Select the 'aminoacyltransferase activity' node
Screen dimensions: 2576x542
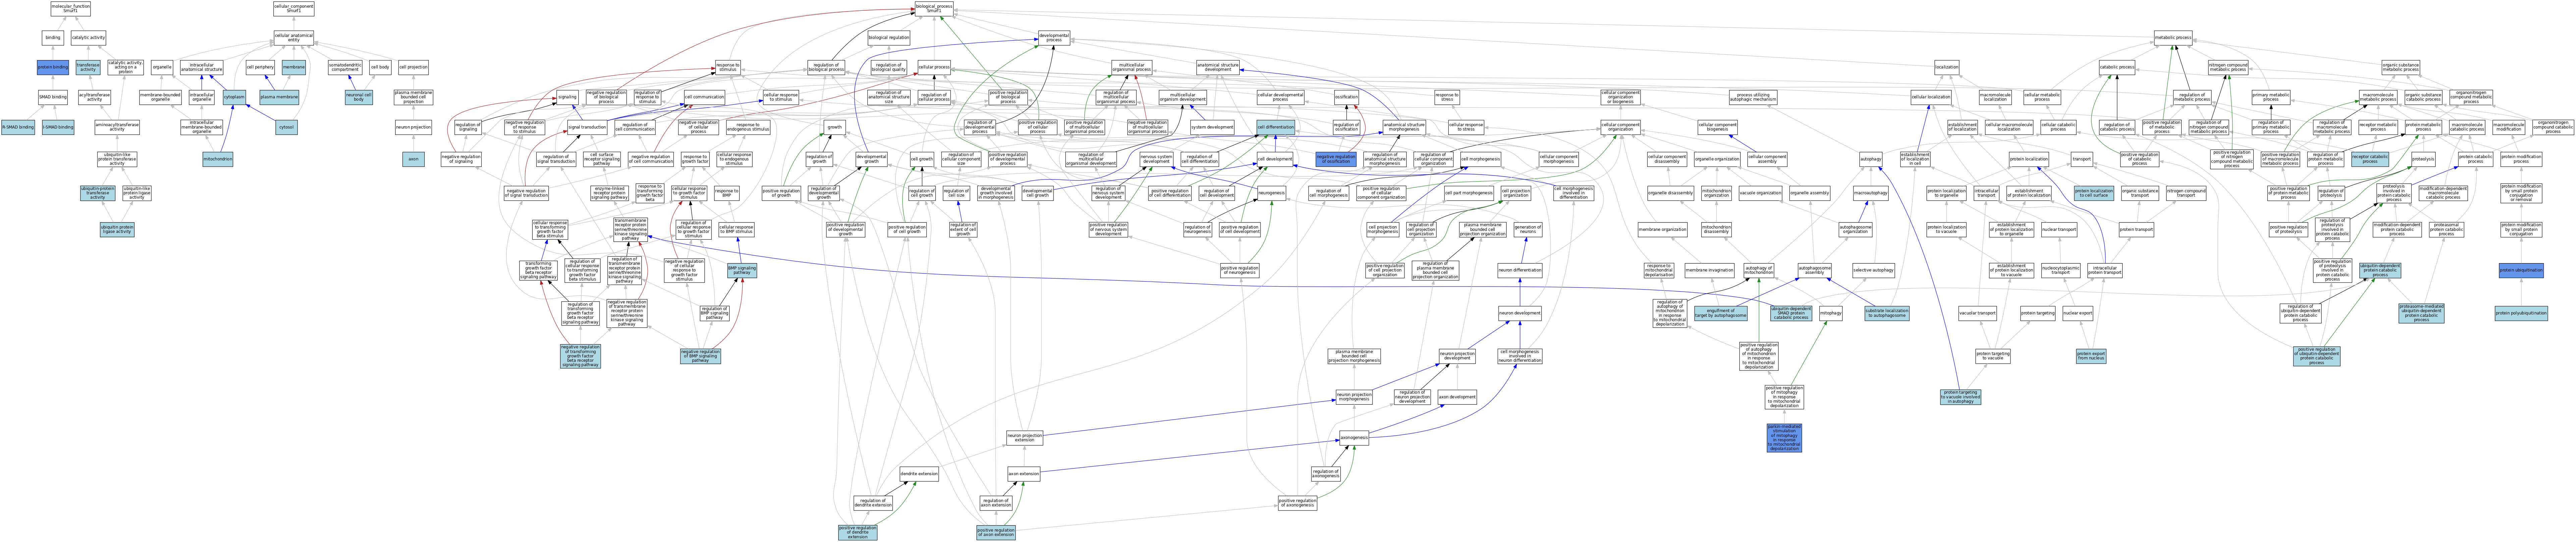click(x=117, y=127)
